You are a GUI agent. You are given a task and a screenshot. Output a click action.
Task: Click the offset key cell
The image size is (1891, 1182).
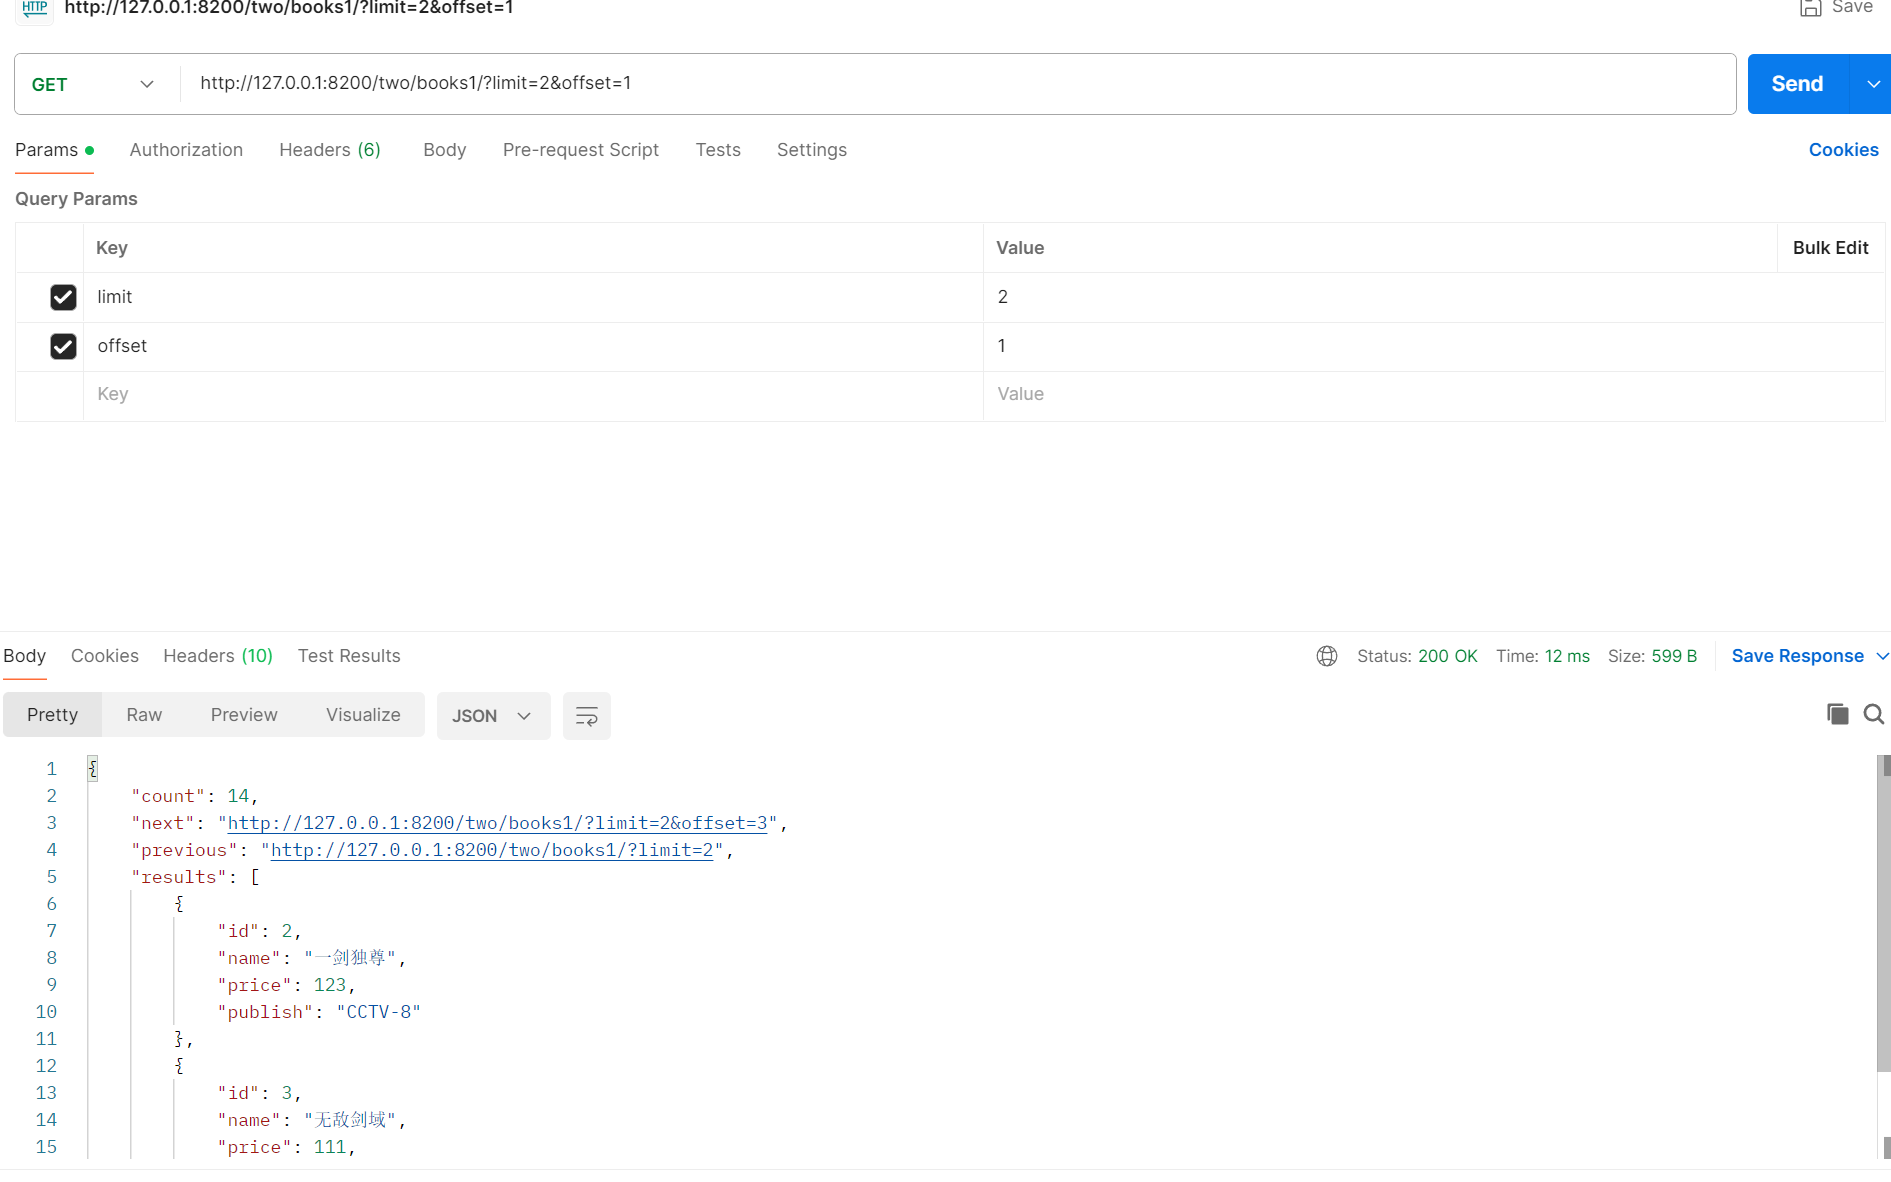point(533,346)
